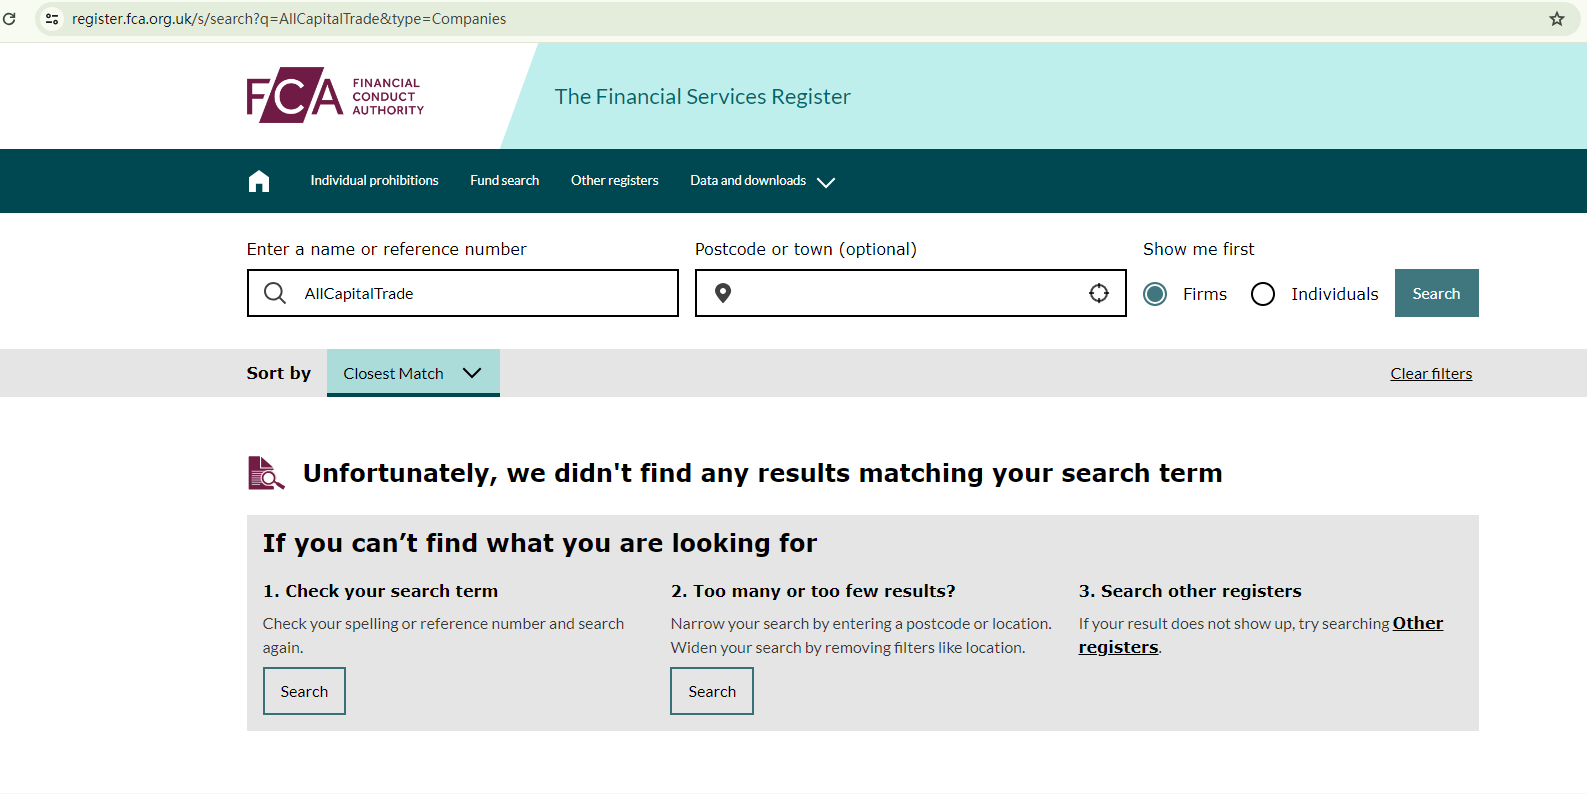The image size is (1587, 794).
Task: Open Individual prohibitions page
Action: [374, 181]
